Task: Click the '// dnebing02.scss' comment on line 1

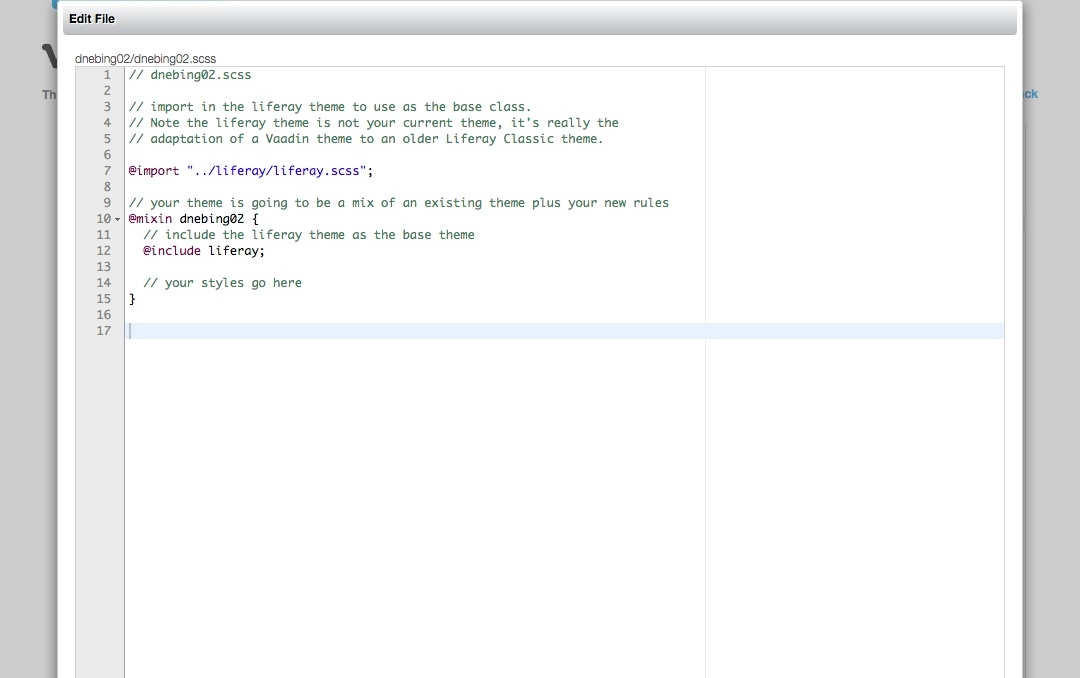Action: coord(190,75)
